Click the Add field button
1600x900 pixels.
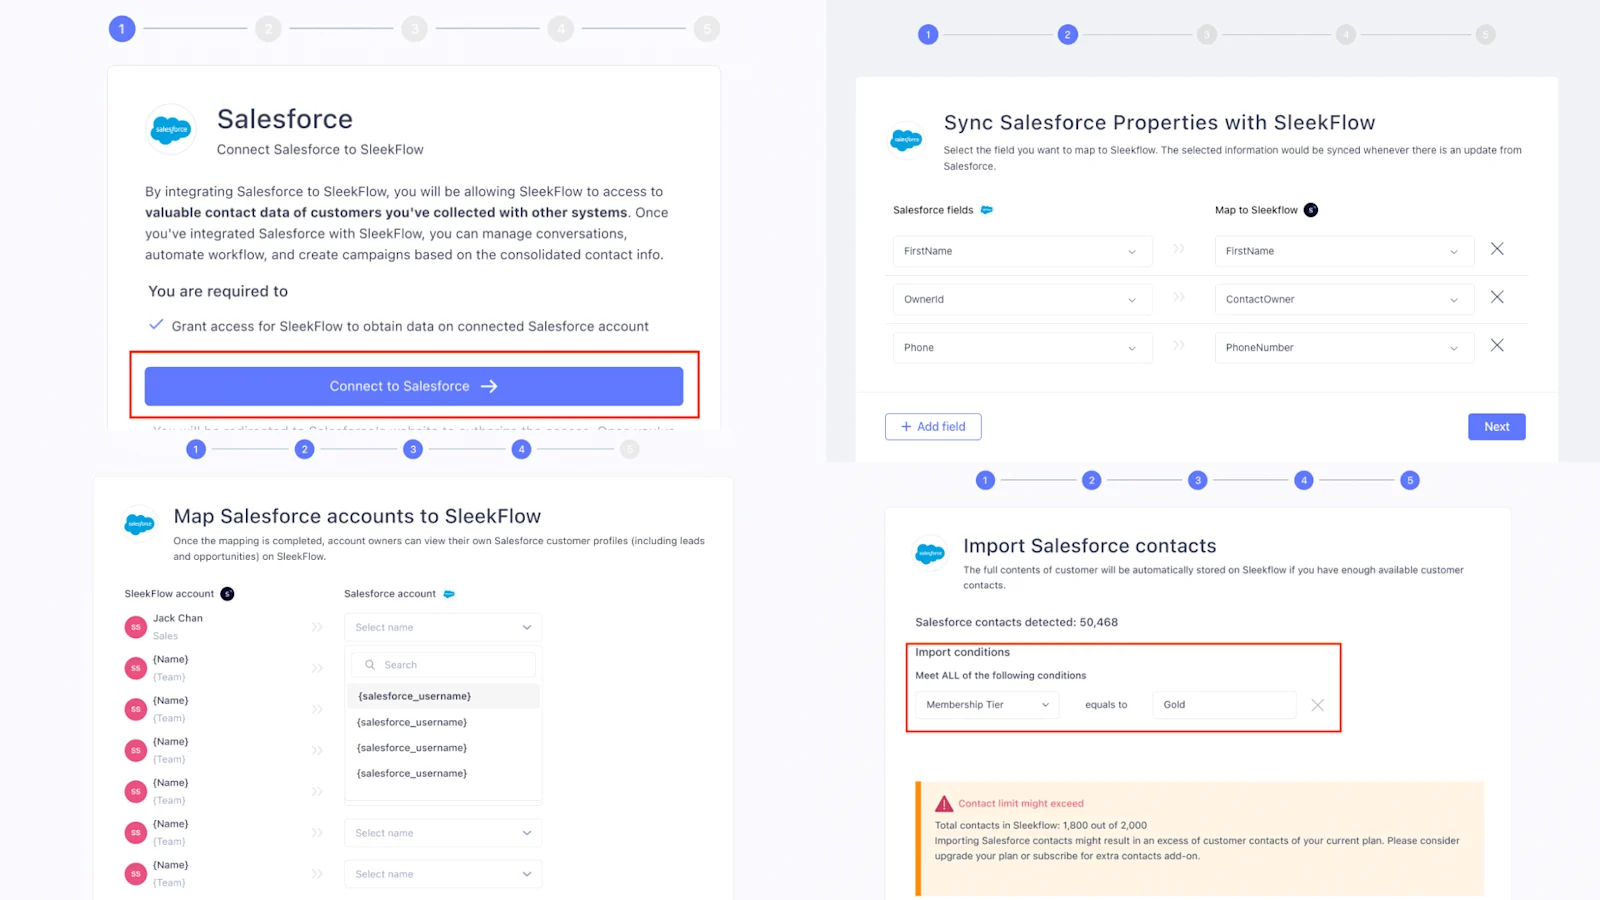pos(932,426)
